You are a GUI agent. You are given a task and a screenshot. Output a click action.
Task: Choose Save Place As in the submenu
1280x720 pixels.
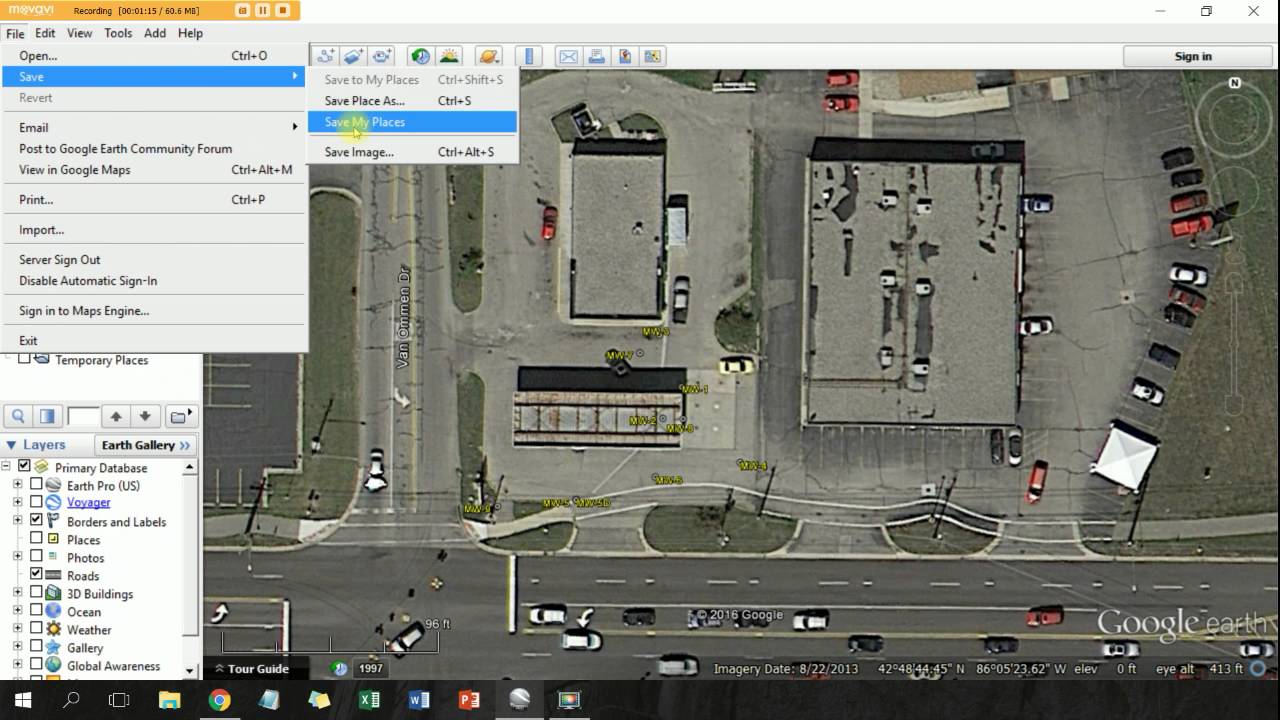pos(412,101)
